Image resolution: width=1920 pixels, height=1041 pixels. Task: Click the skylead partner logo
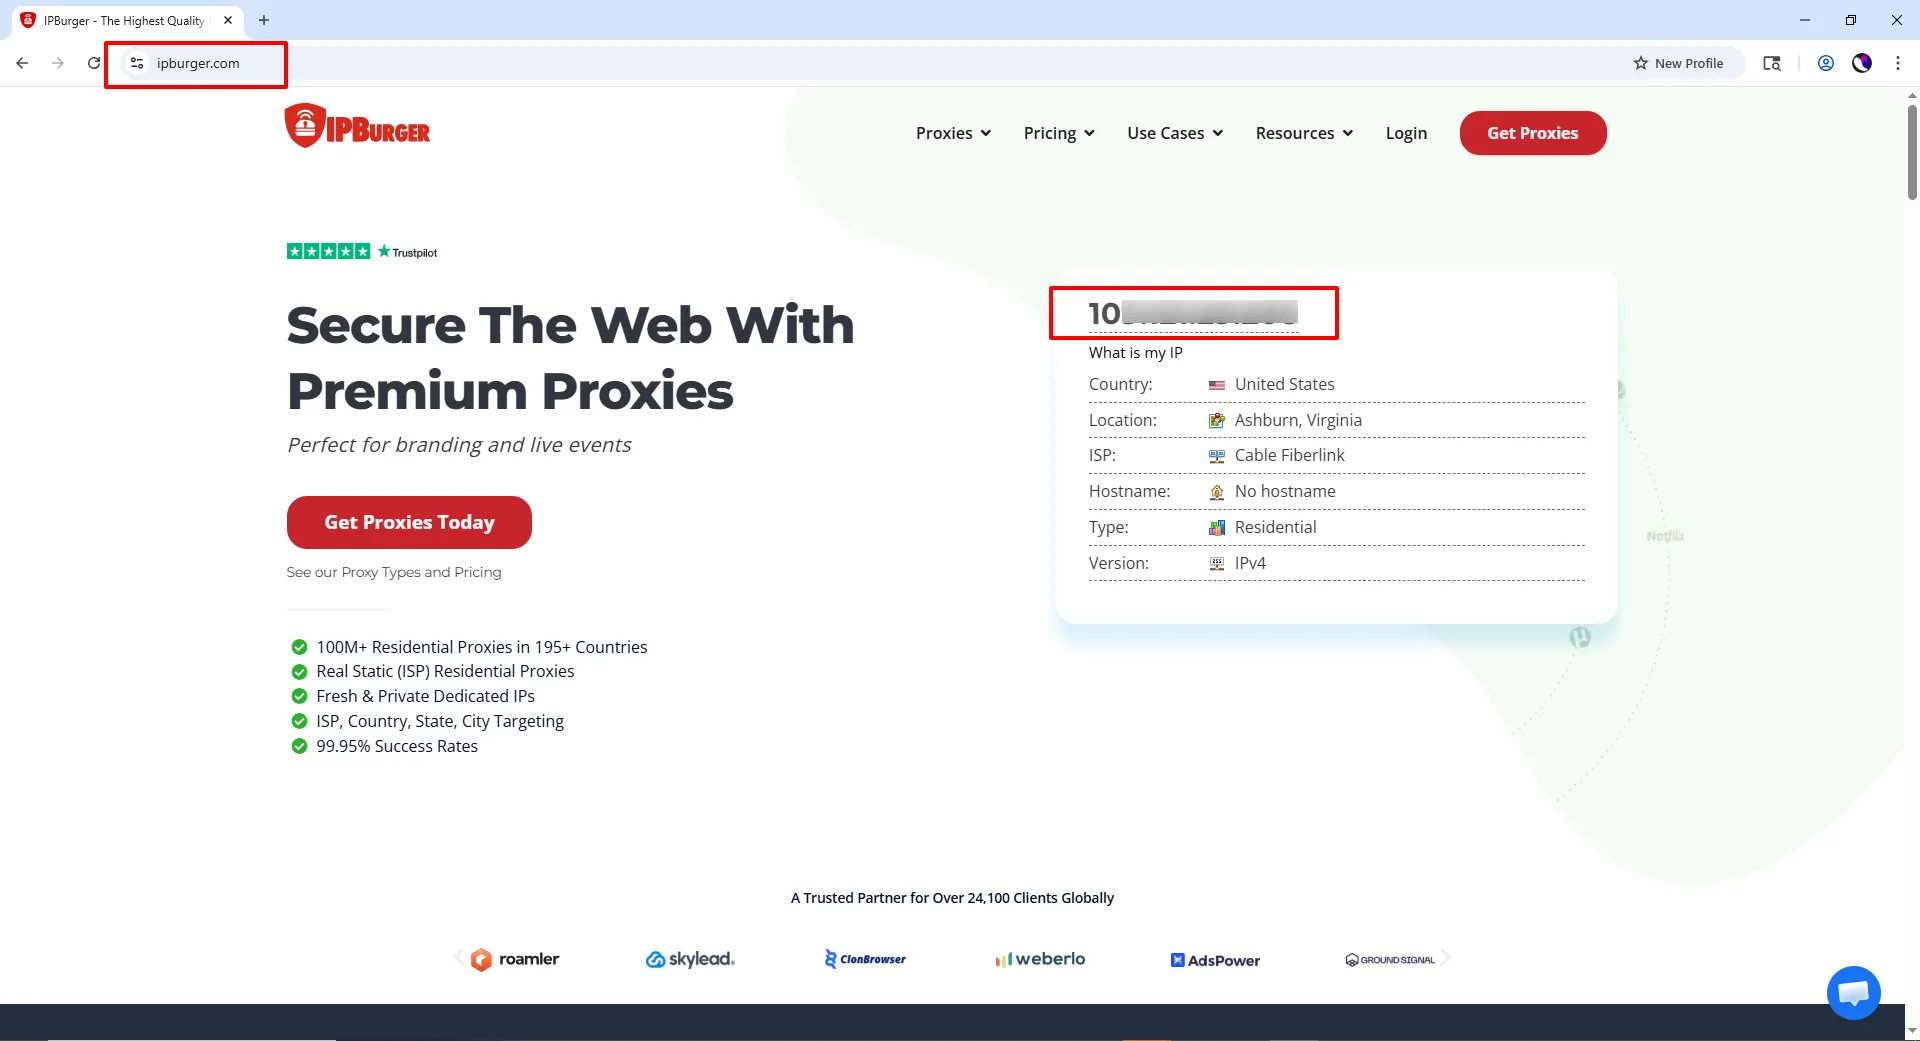point(690,959)
